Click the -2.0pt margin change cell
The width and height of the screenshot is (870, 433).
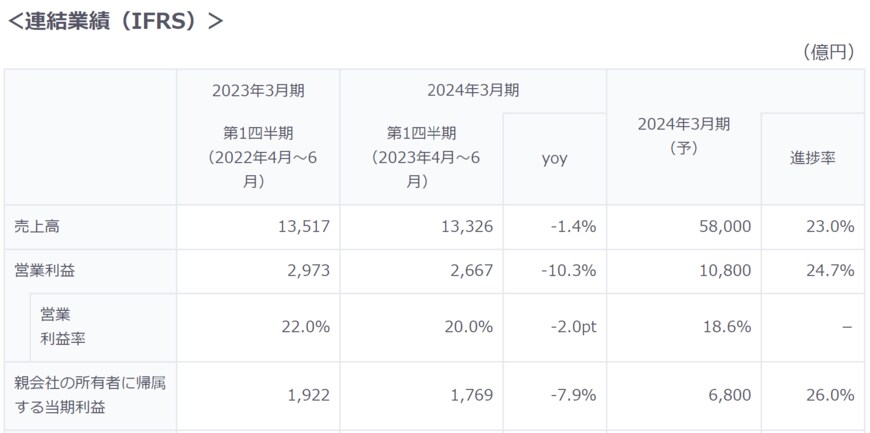(x=570, y=327)
